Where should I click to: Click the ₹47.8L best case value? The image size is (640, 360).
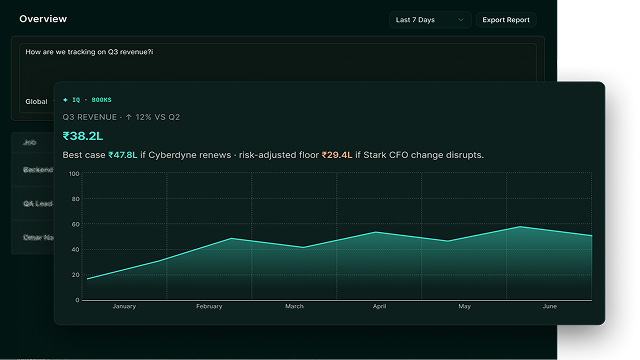122,155
